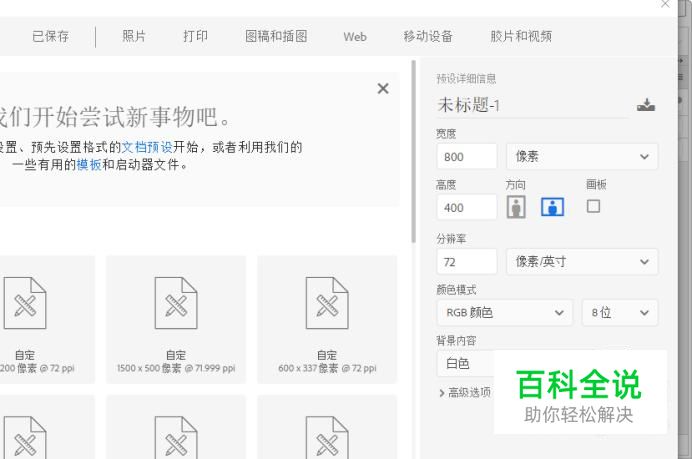692x459 pixels.
Task: Click the document name 未标题-1 field
Action: (532, 105)
